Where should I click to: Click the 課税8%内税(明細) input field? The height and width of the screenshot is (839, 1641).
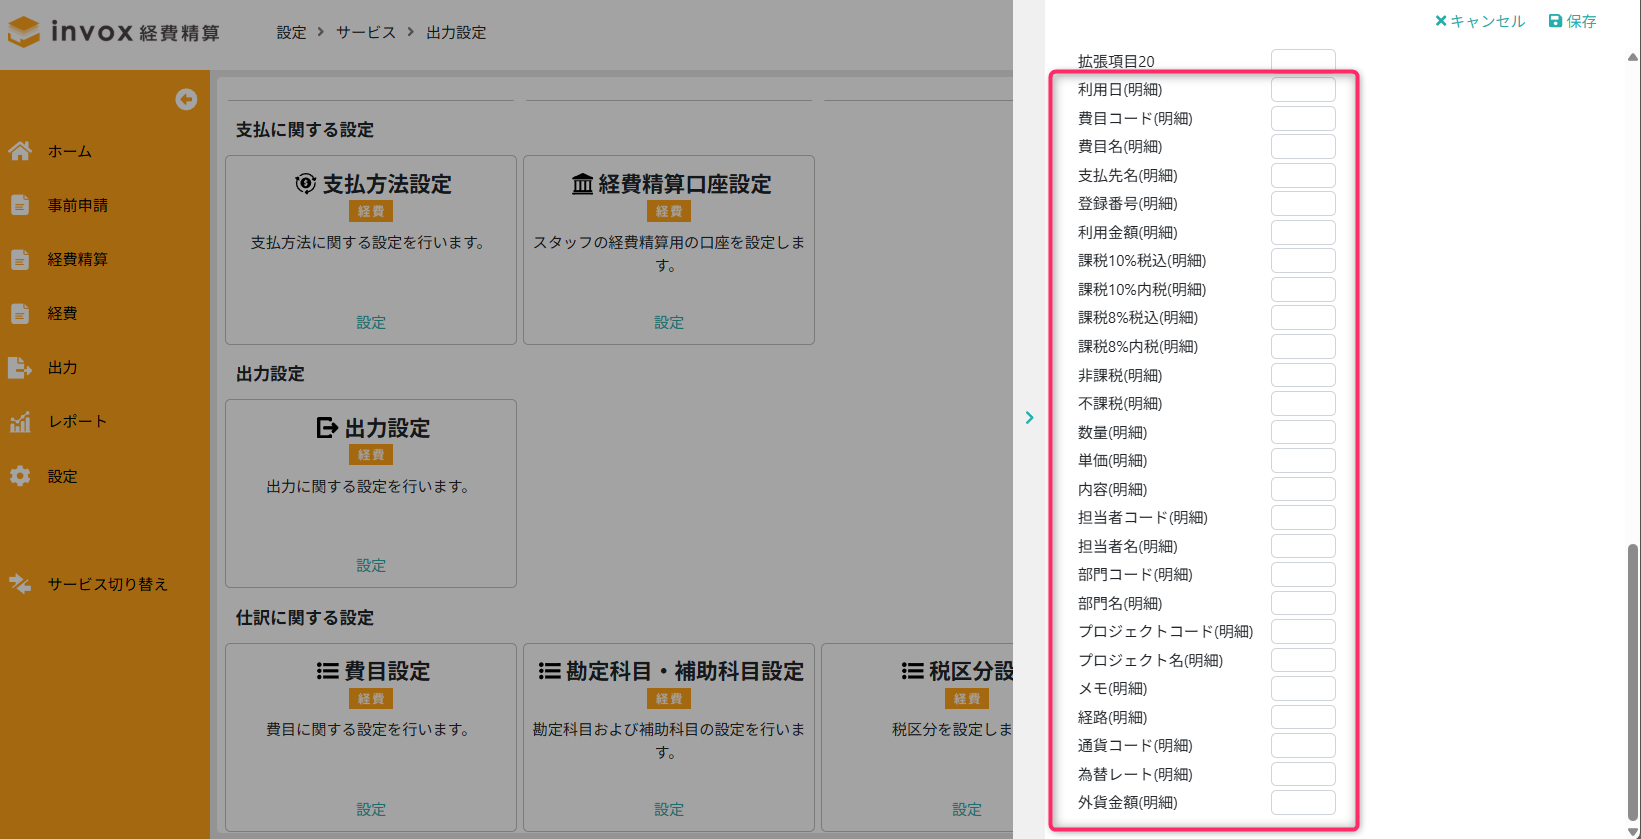[x=1303, y=346]
